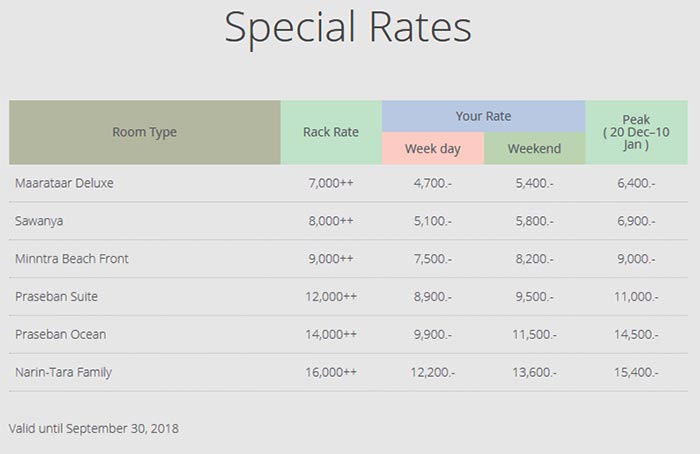Viewport: 700px width, 454px height.
Task: Click Praseban Ocean weekend rate 11,500
Action: (x=534, y=334)
